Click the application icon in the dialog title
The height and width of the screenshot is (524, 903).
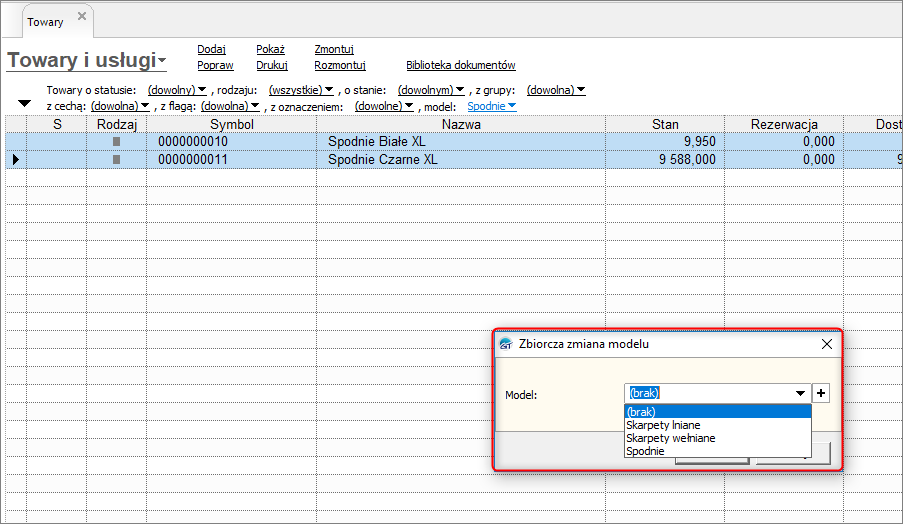click(x=506, y=344)
